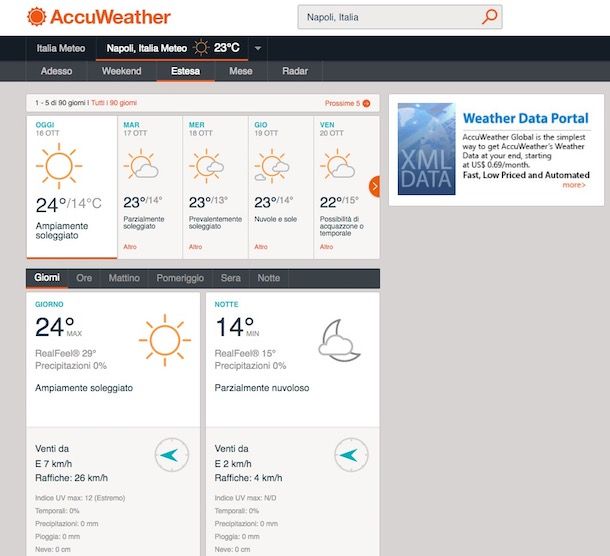
Task: Click the Altro link under VEN 20 OTT
Action: coord(326,247)
